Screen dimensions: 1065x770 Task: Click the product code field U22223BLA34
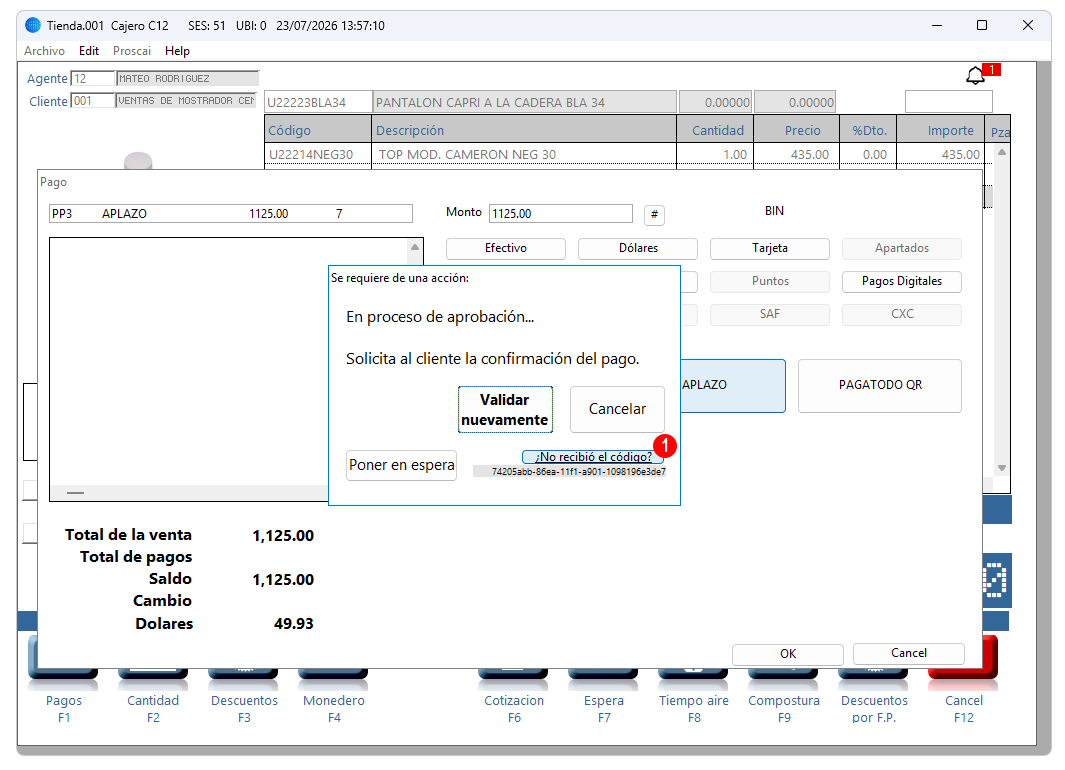point(318,103)
